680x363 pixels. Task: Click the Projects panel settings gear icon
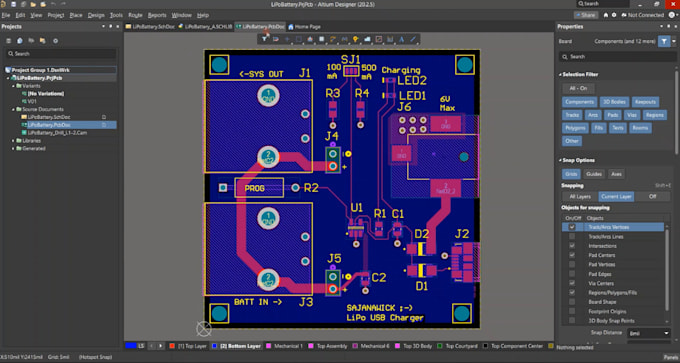pyautogui.click(x=56, y=41)
